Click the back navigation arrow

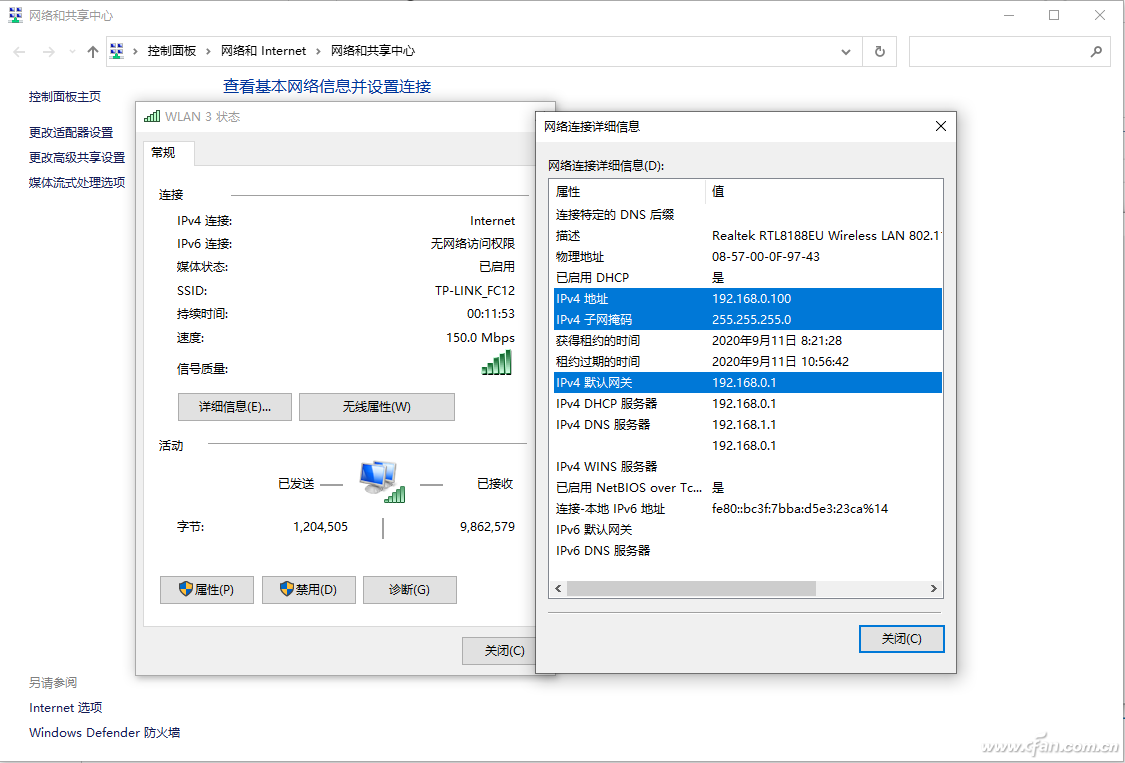click(17, 51)
